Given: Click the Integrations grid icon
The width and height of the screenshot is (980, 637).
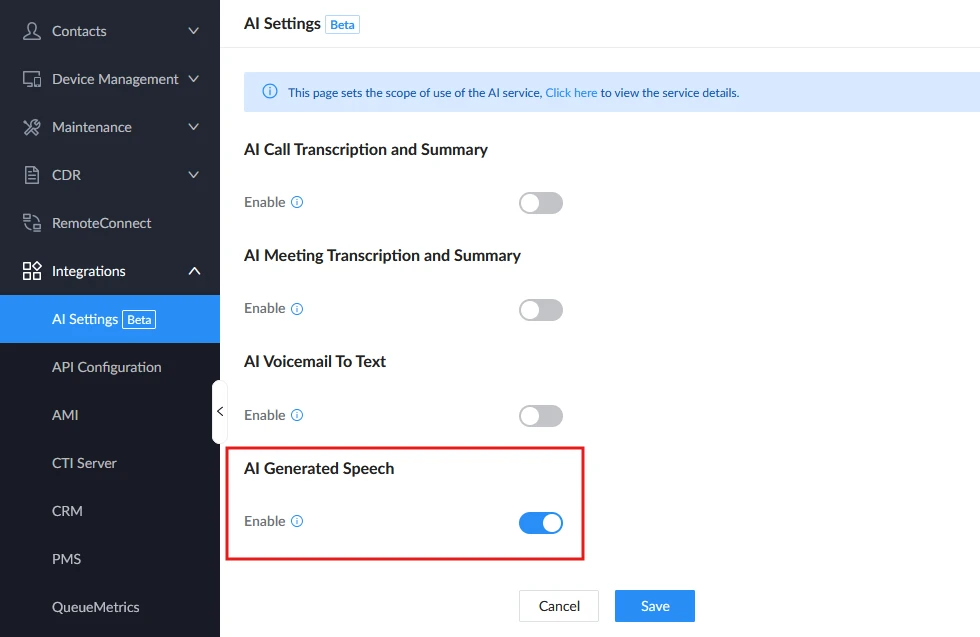Looking at the screenshot, I should (31, 271).
